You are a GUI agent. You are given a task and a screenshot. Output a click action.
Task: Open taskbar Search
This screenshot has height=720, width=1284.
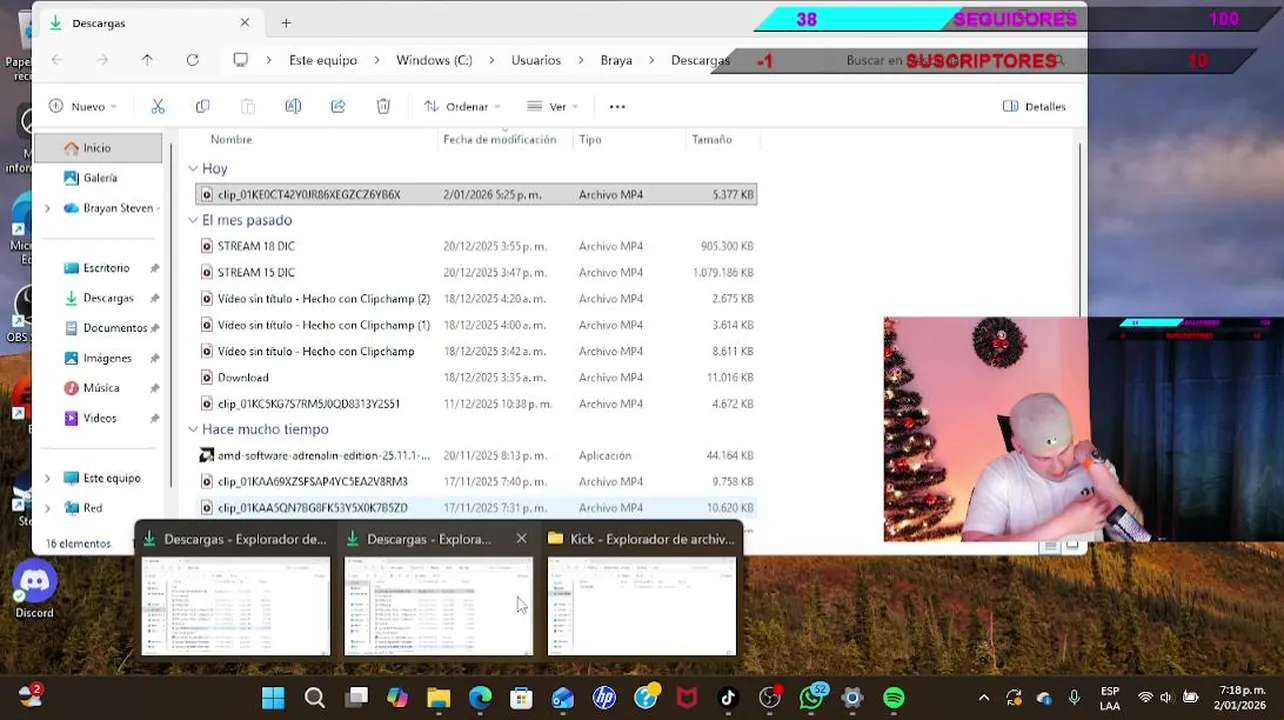coord(315,698)
